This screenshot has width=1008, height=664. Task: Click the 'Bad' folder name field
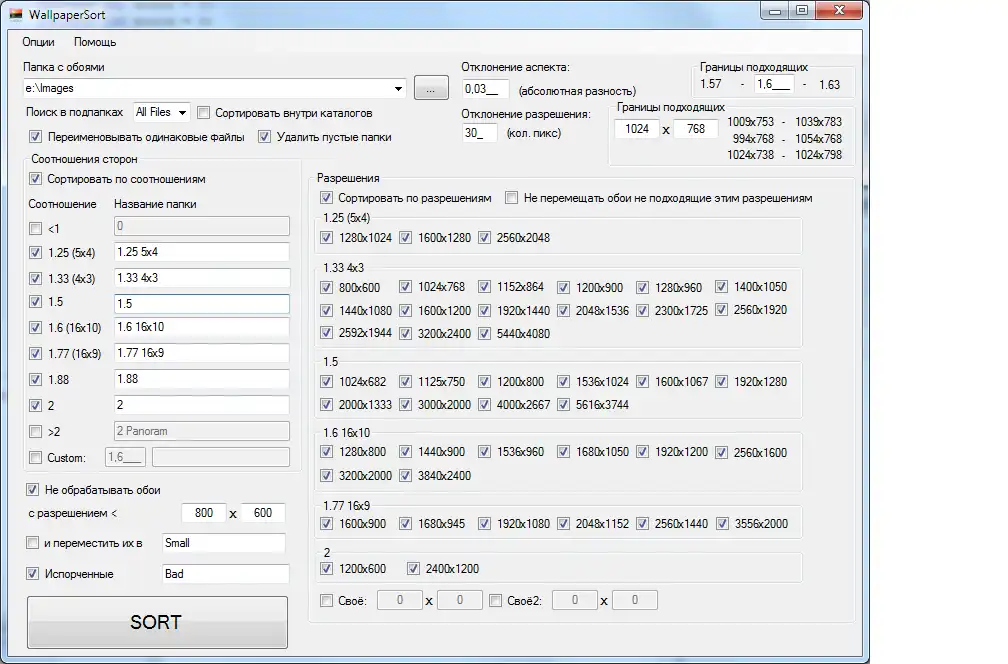click(x=226, y=574)
